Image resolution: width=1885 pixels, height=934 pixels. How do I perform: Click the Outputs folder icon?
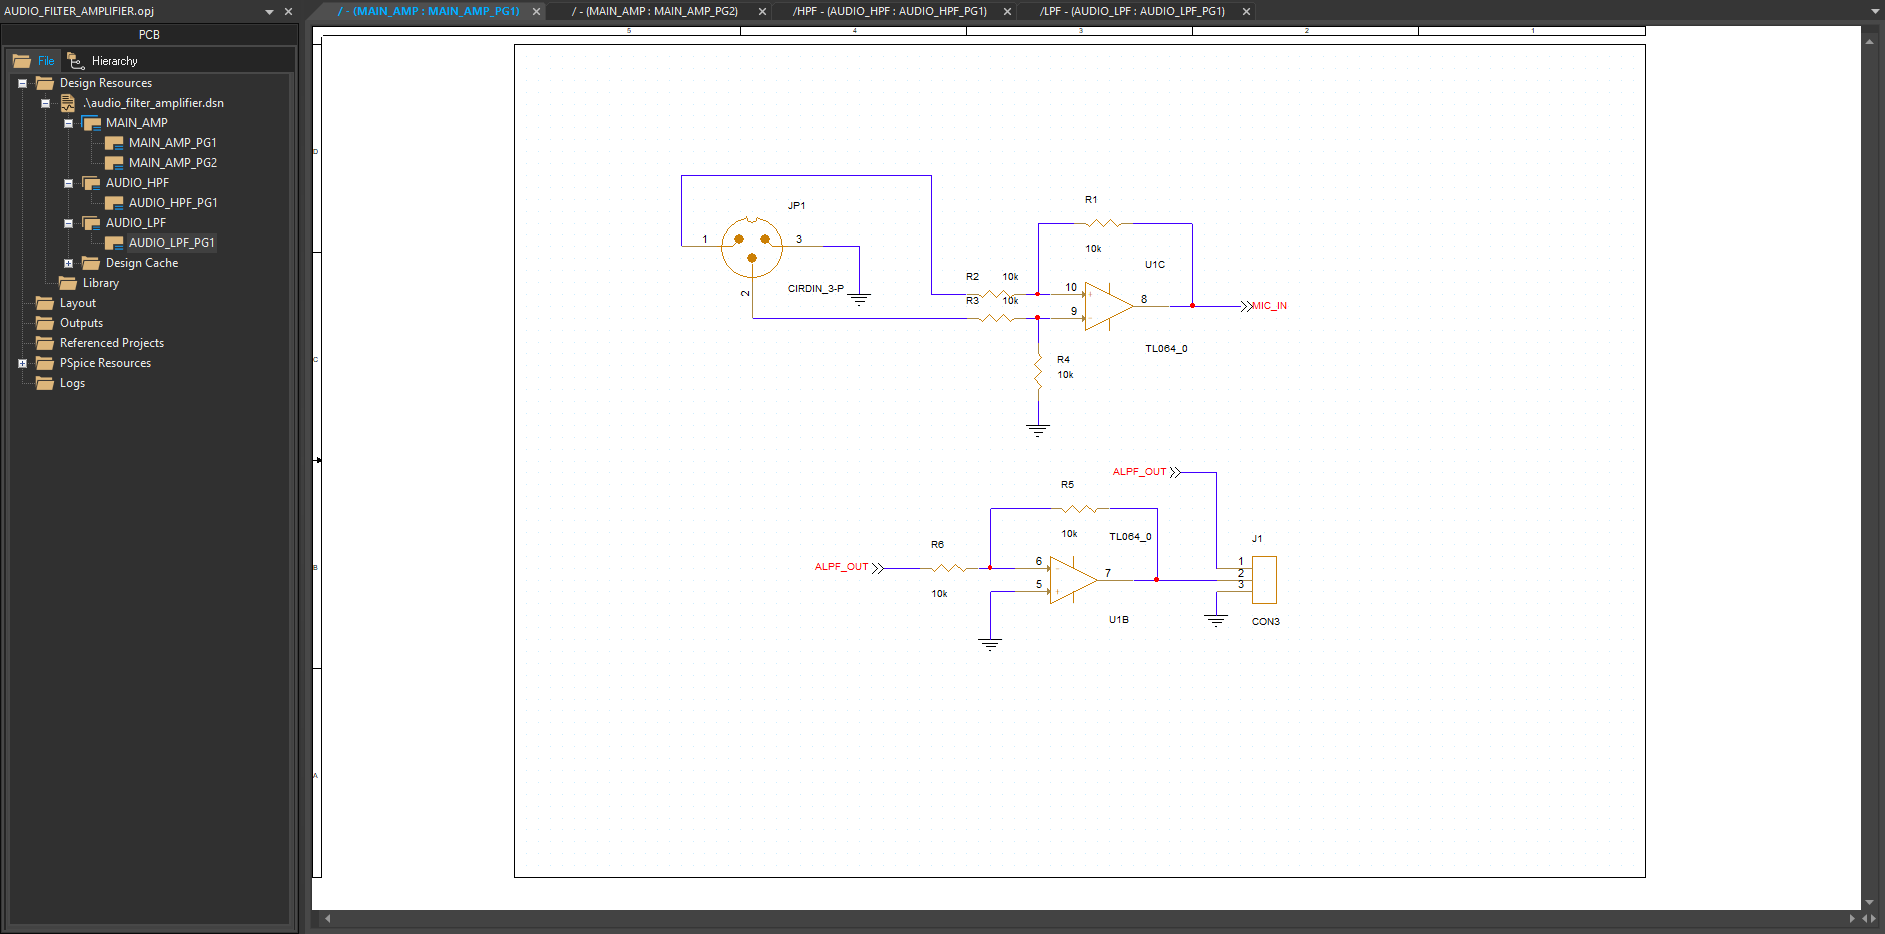click(x=45, y=323)
